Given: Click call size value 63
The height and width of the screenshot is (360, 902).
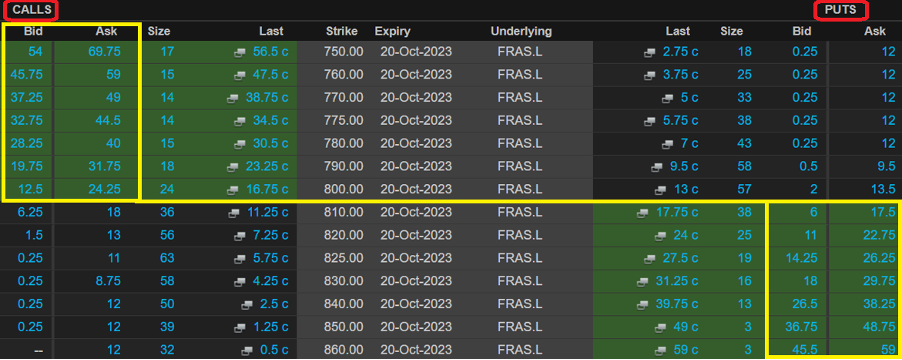Looking at the screenshot, I should click(x=167, y=259).
